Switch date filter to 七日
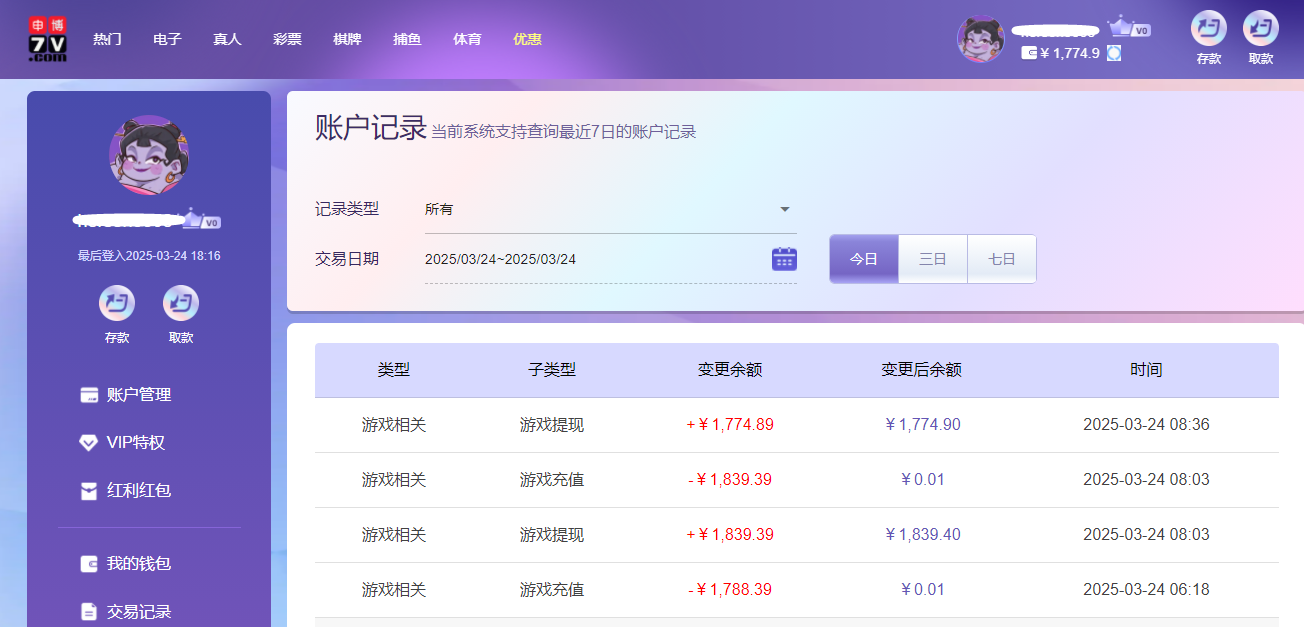This screenshot has height=627, width=1304. [x=1001, y=258]
